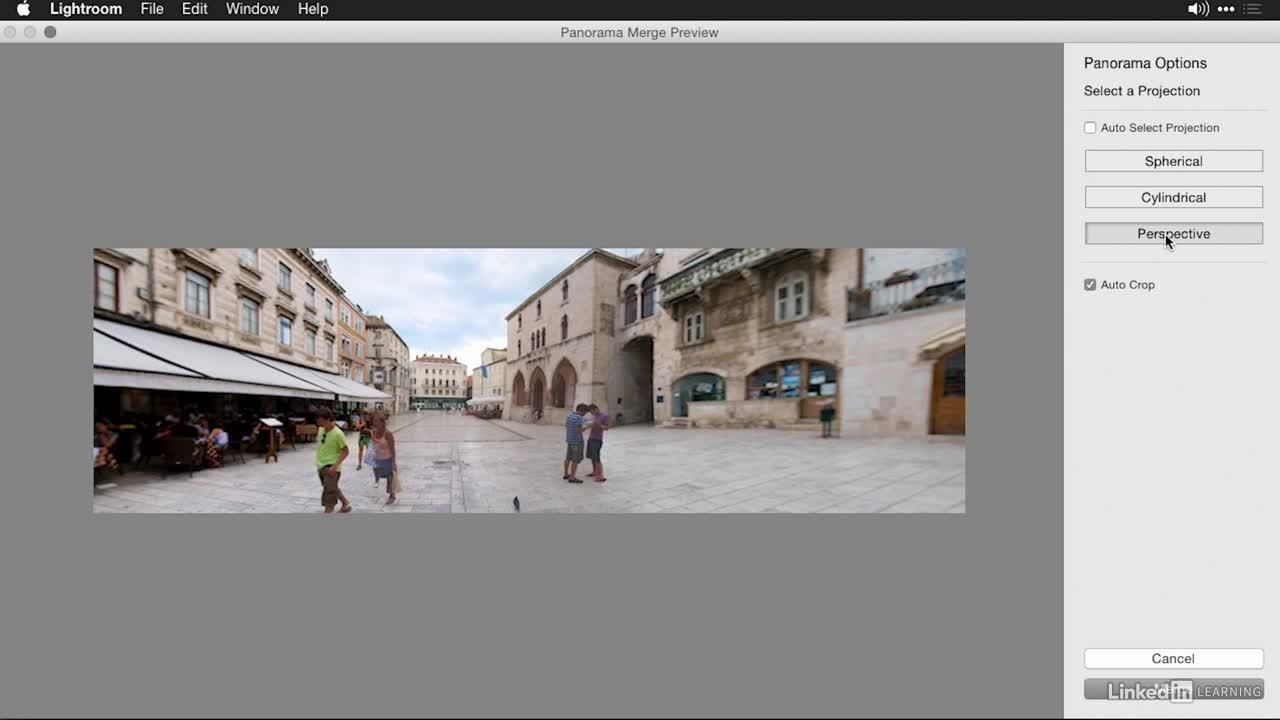Select the Spherical projection
The image size is (1280, 720).
coord(1173,161)
